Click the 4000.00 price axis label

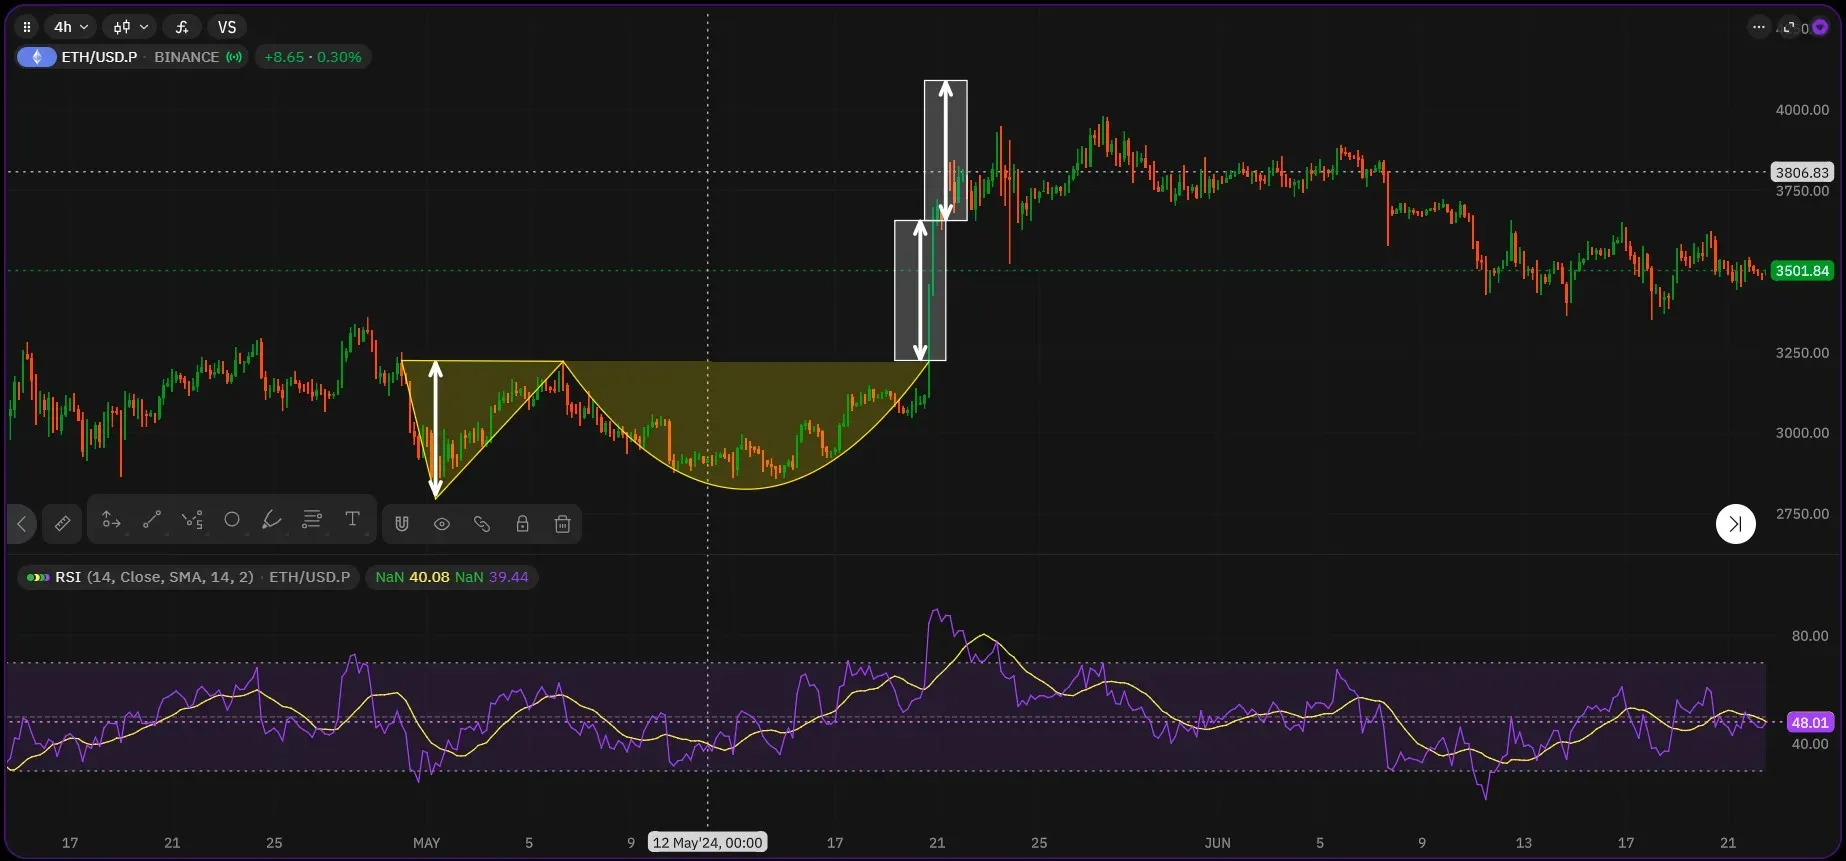tap(1802, 110)
